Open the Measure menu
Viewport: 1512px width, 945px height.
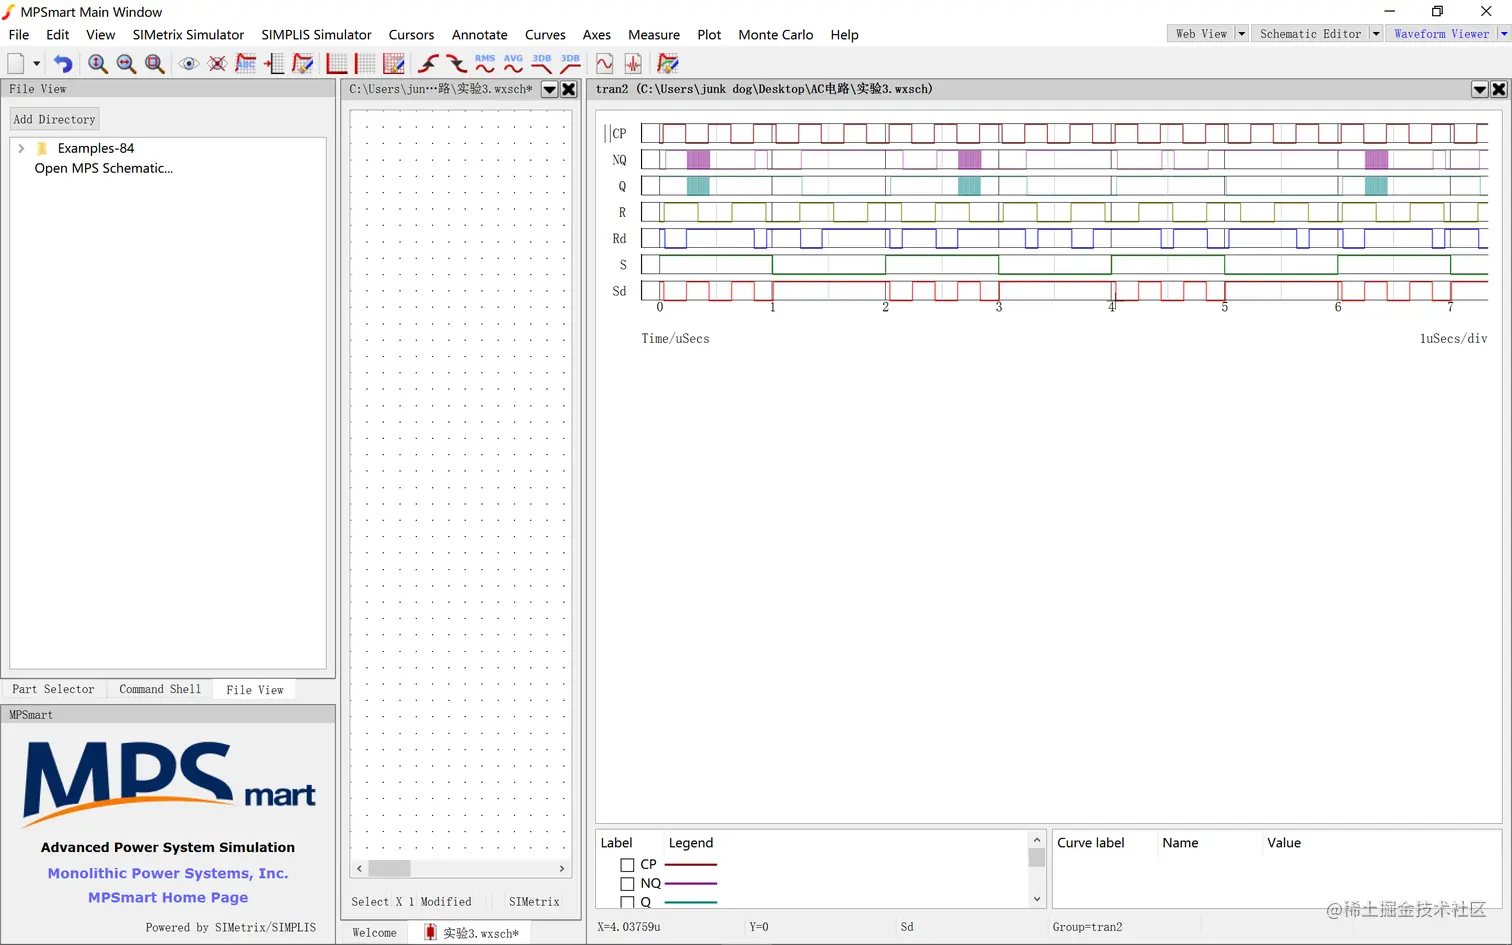pyautogui.click(x=654, y=35)
